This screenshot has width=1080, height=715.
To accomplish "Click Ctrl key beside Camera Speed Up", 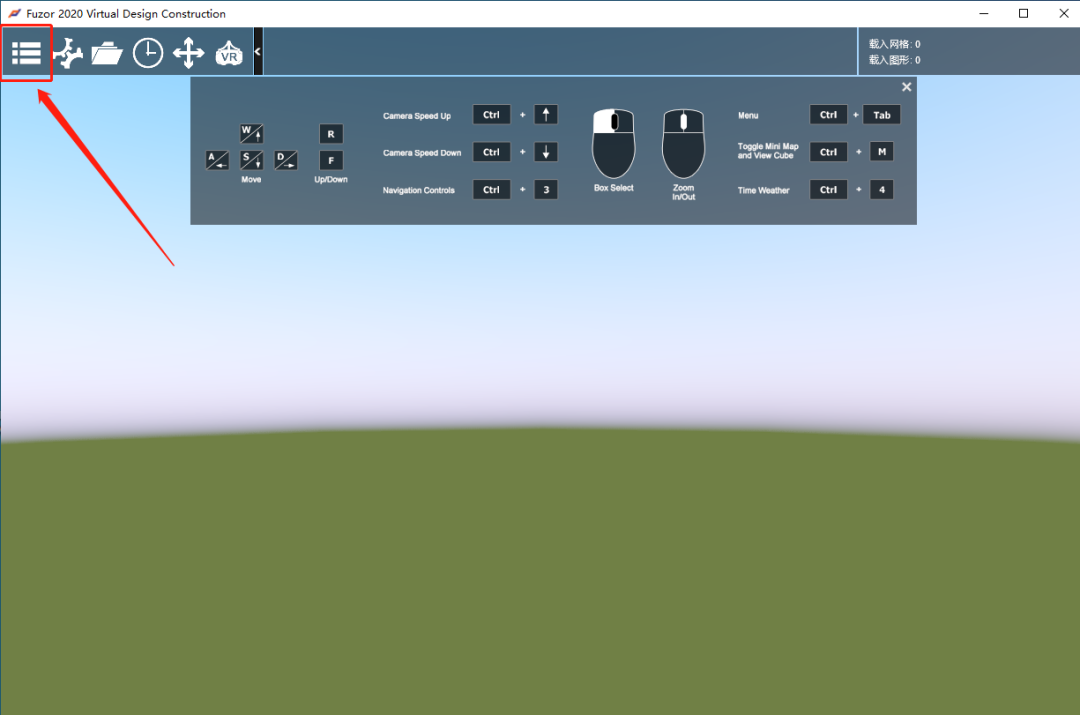I will [491, 114].
